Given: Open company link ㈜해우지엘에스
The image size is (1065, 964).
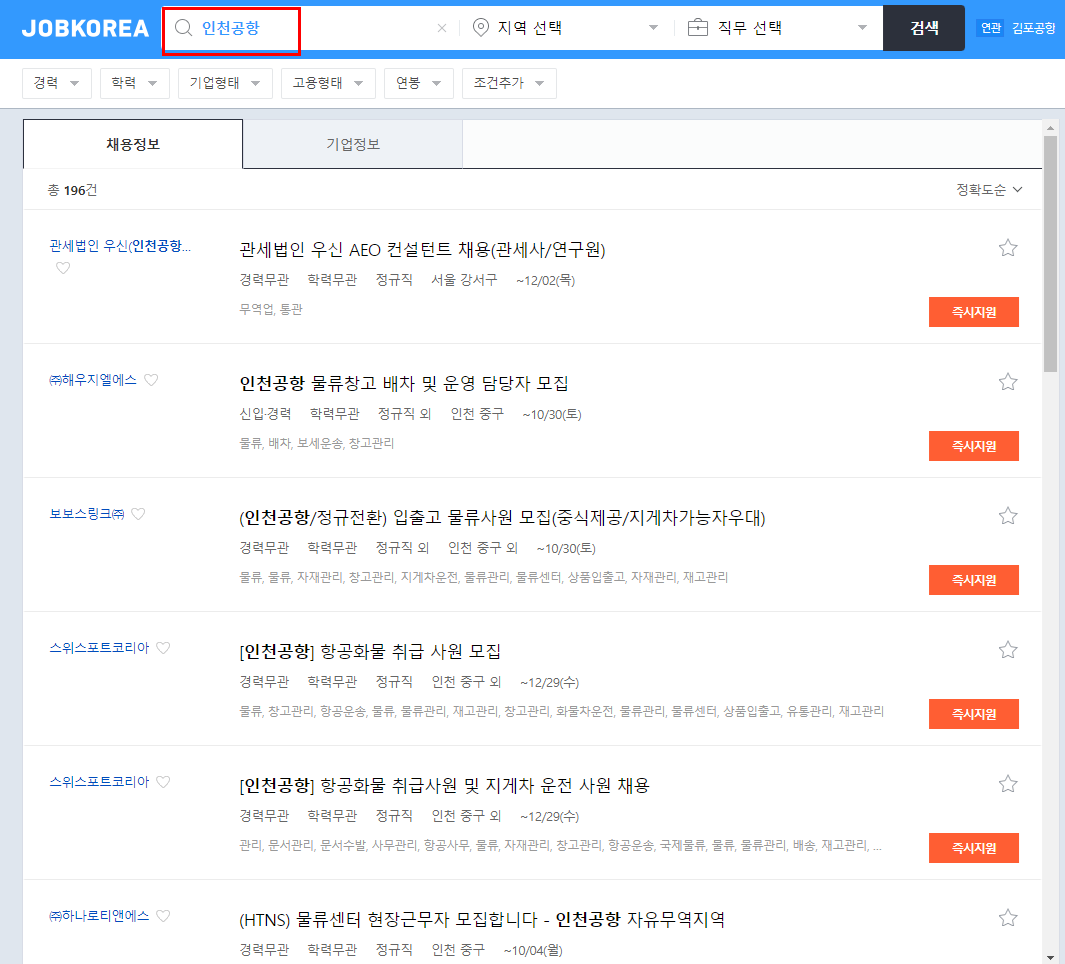Looking at the screenshot, I should point(93,380).
